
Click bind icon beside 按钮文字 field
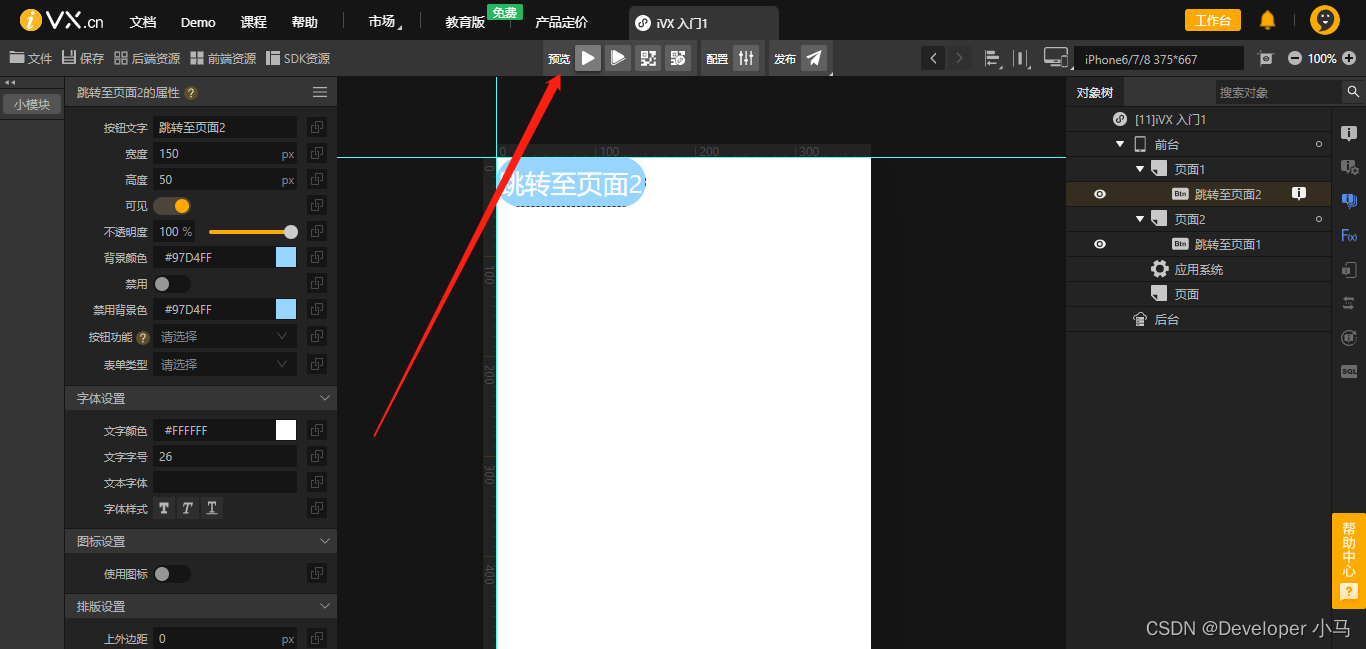point(316,128)
